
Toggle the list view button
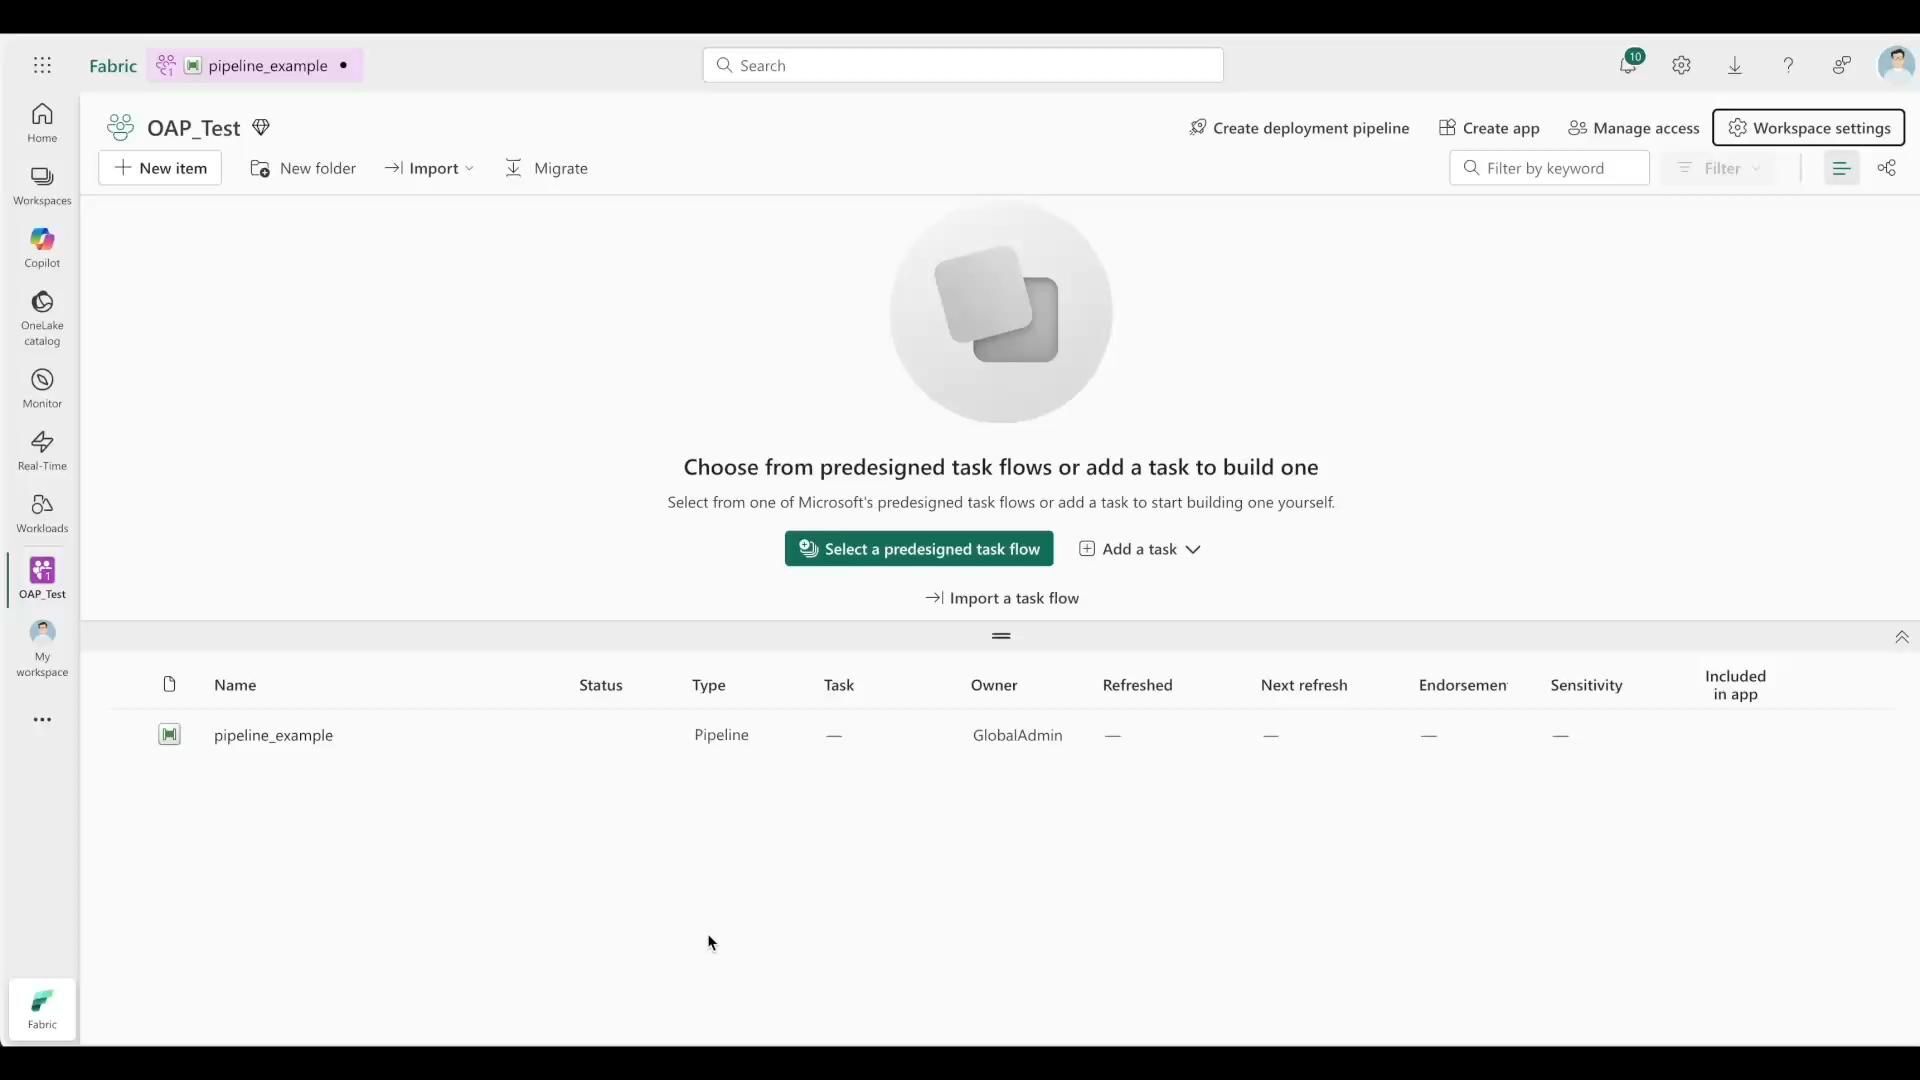(1841, 168)
